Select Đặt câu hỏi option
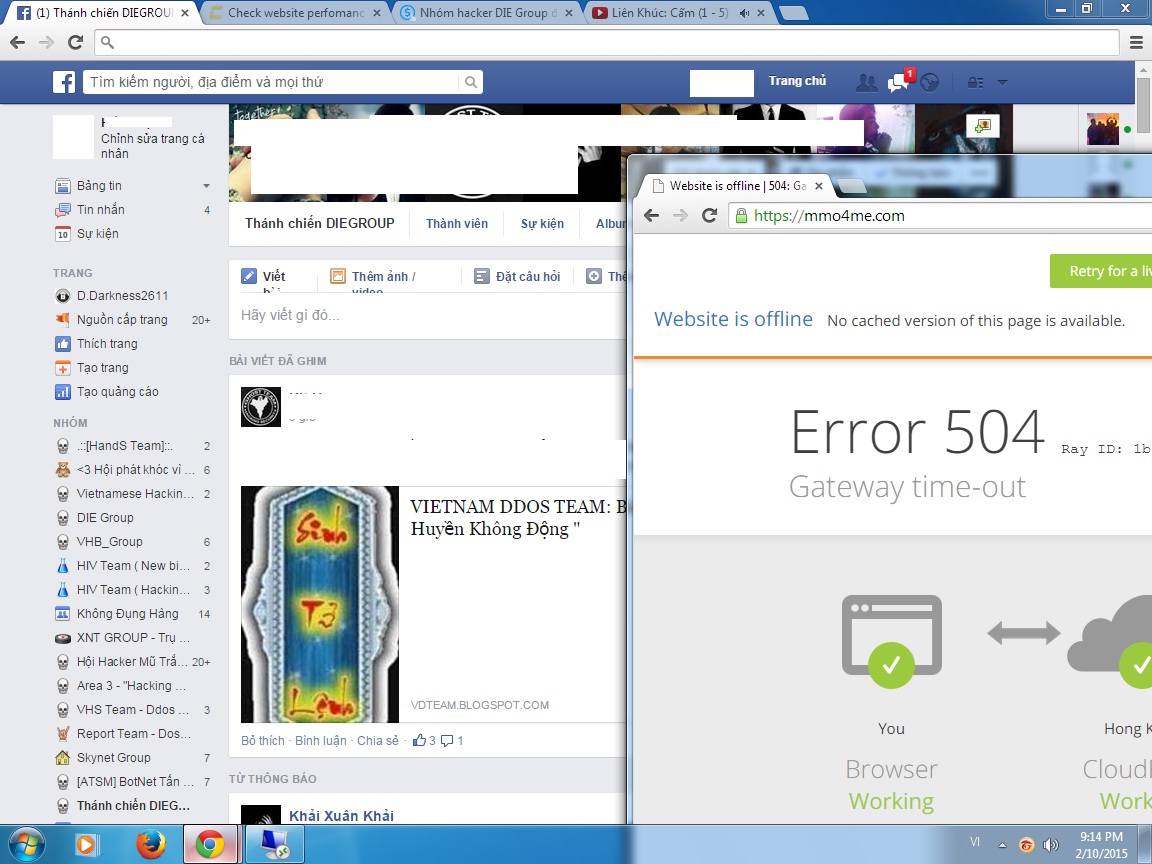Image resolution: width=1152 pixels, height=864 pixels. pos(517,277)
